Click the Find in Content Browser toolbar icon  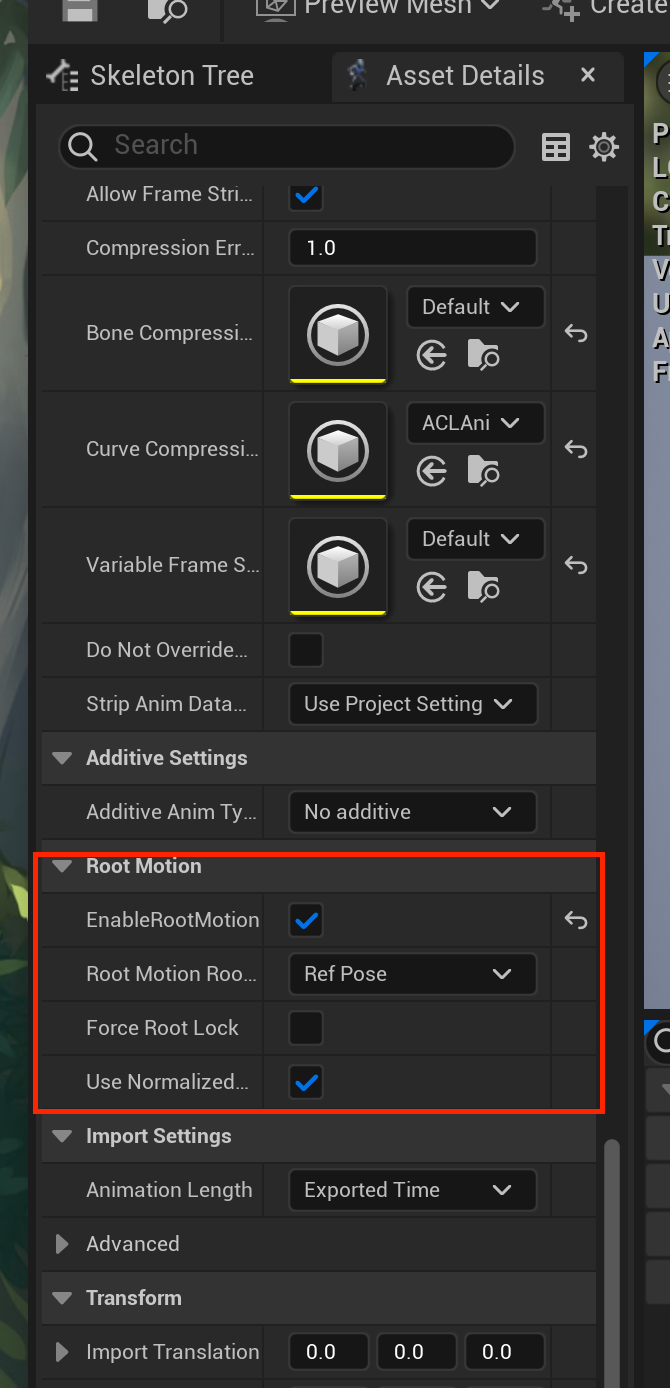(165, 14)
